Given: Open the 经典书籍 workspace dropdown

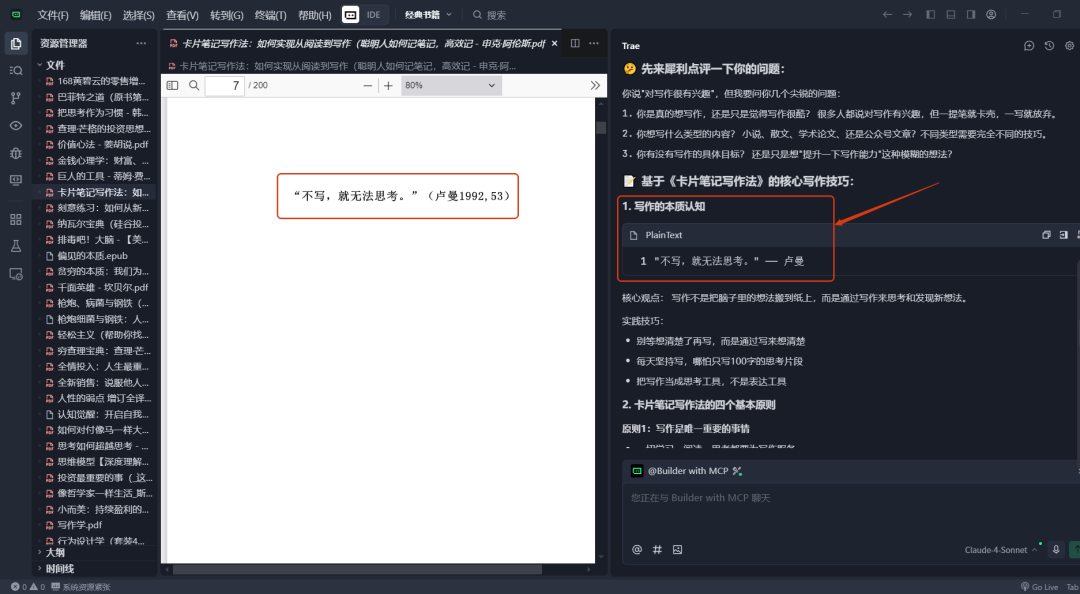Looking at the screenshot, I should (428, 14).
